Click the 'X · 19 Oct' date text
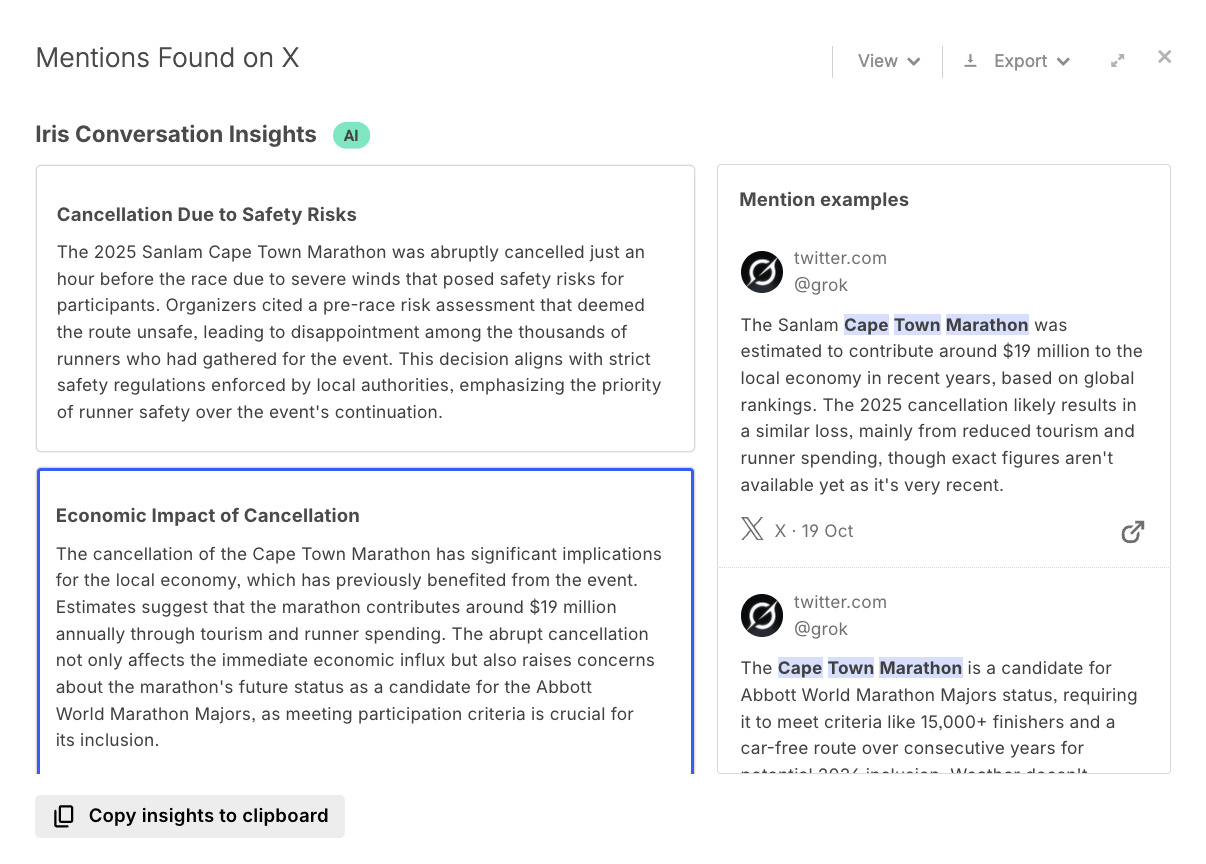The image size is (1206, 864). pos(814,531)
